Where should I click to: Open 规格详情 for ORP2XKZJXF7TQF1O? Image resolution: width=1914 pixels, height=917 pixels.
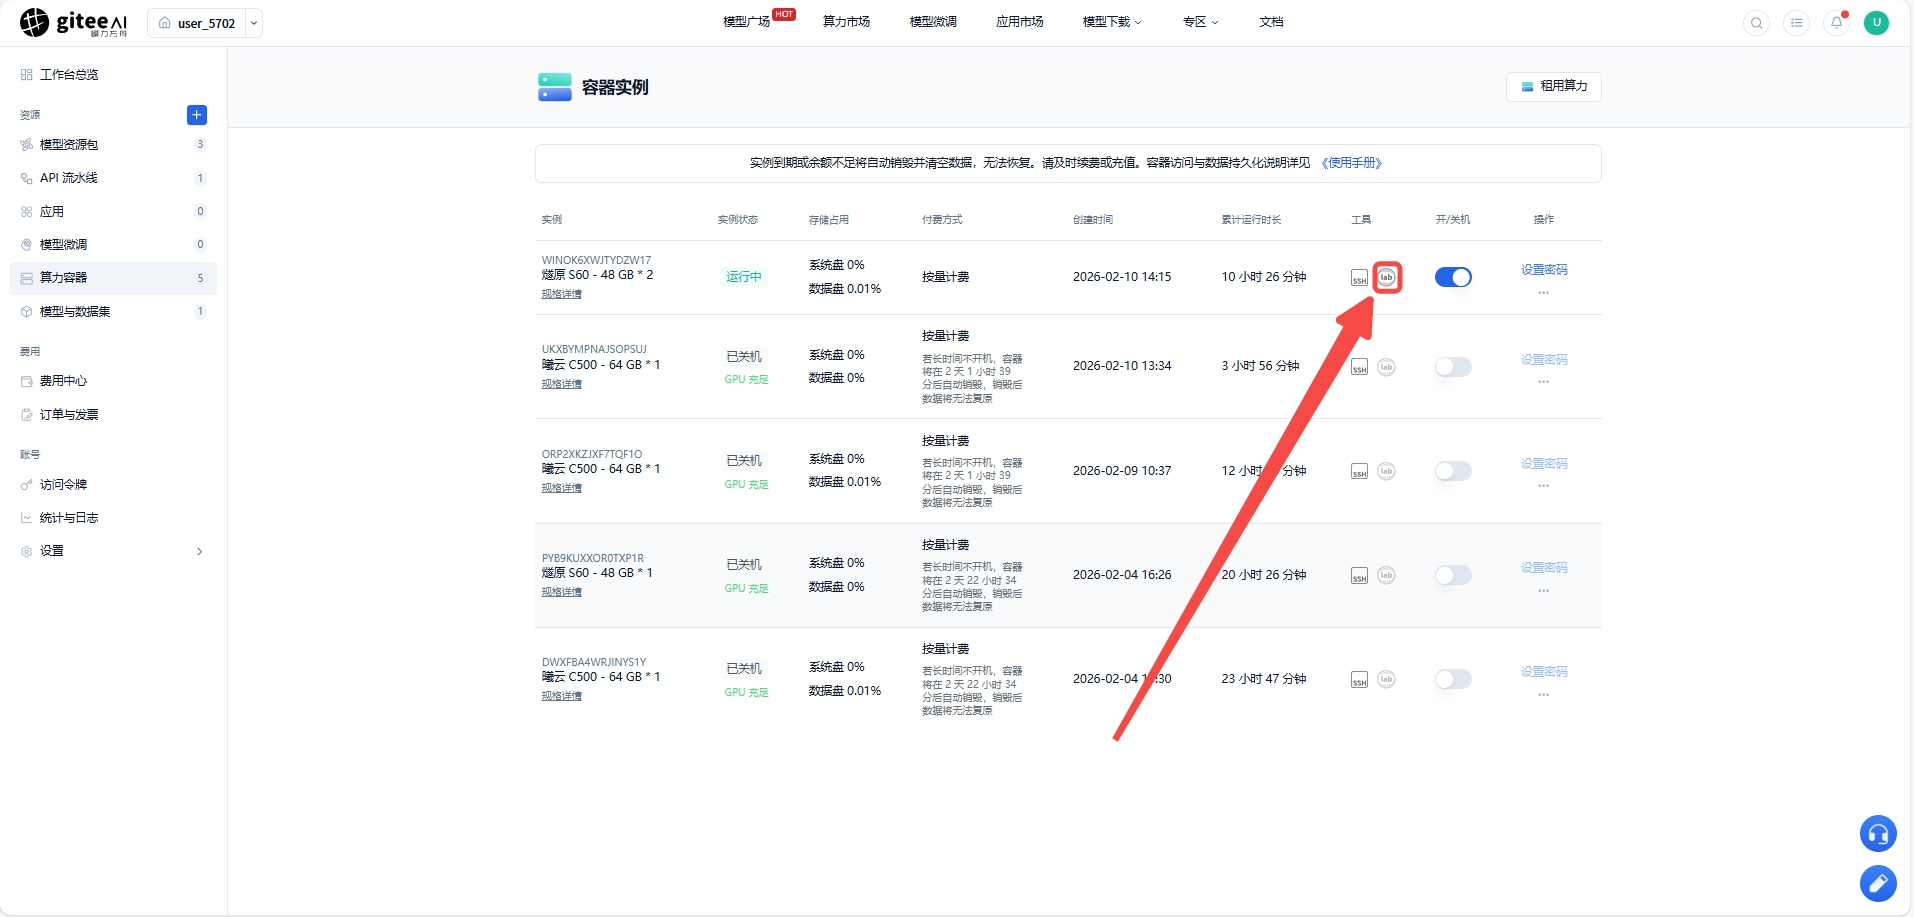click(561, 488)
